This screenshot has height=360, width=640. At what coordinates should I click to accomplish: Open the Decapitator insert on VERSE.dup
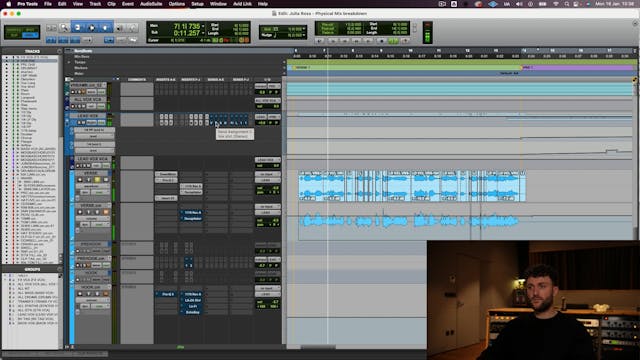point(191,218)
